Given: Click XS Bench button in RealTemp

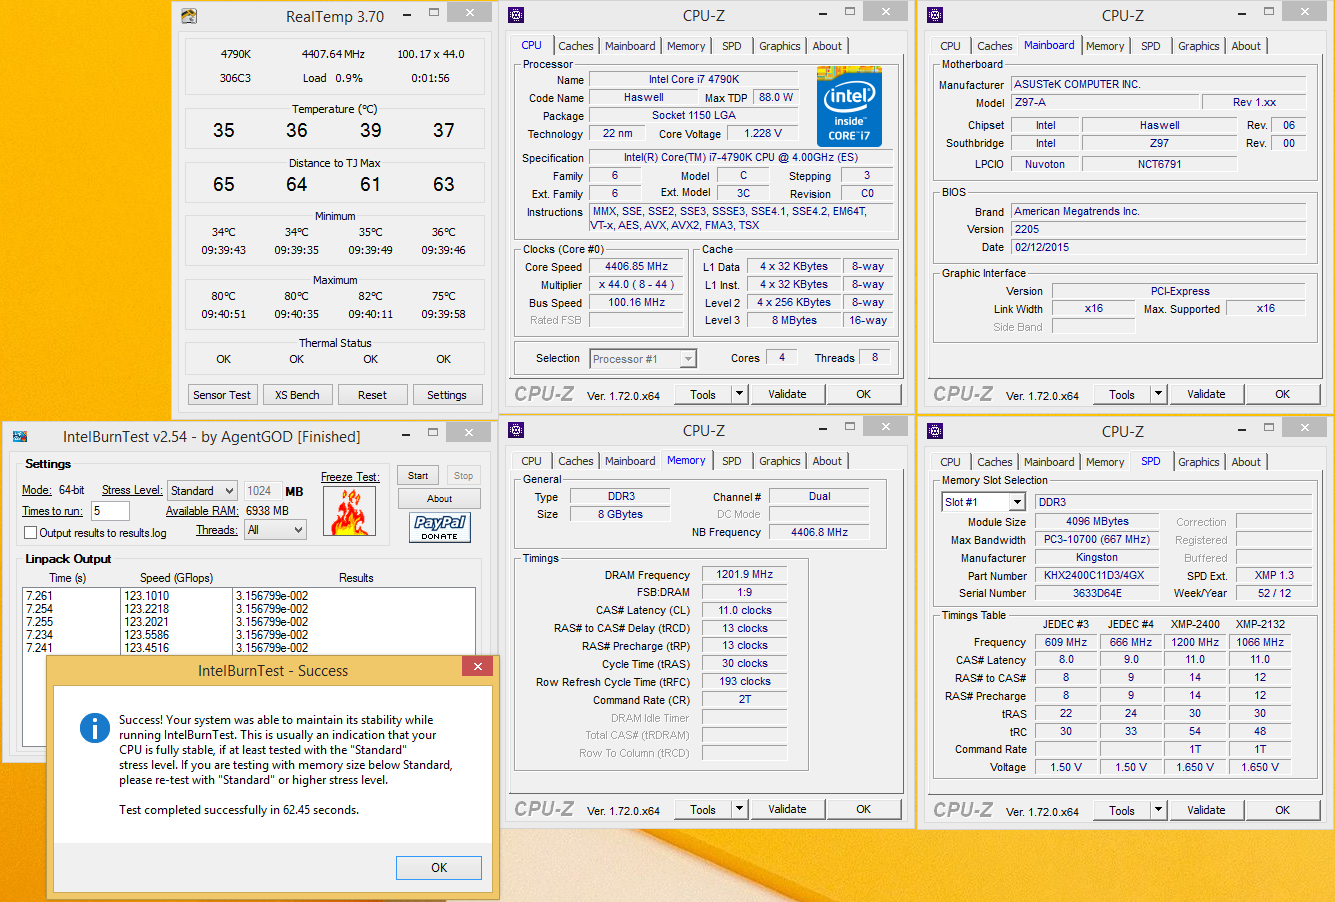Looking at the screenshot, I should [x=297, y=395].
